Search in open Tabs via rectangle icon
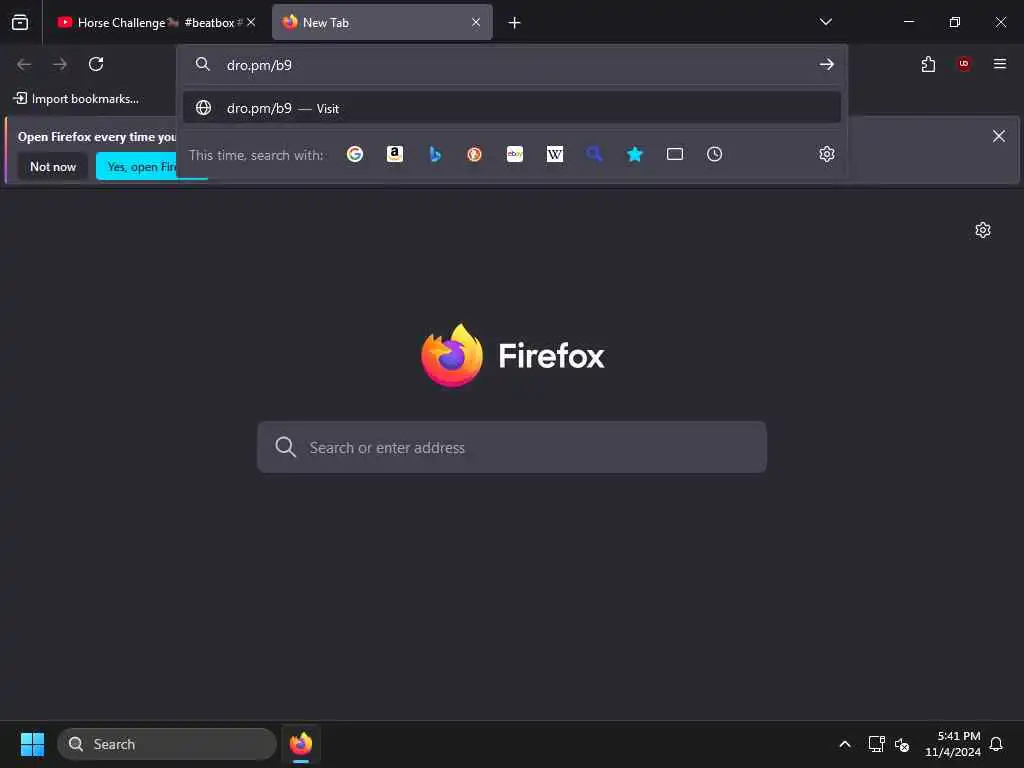Viewport: 1024px width, 768px height. pos(675,154)
